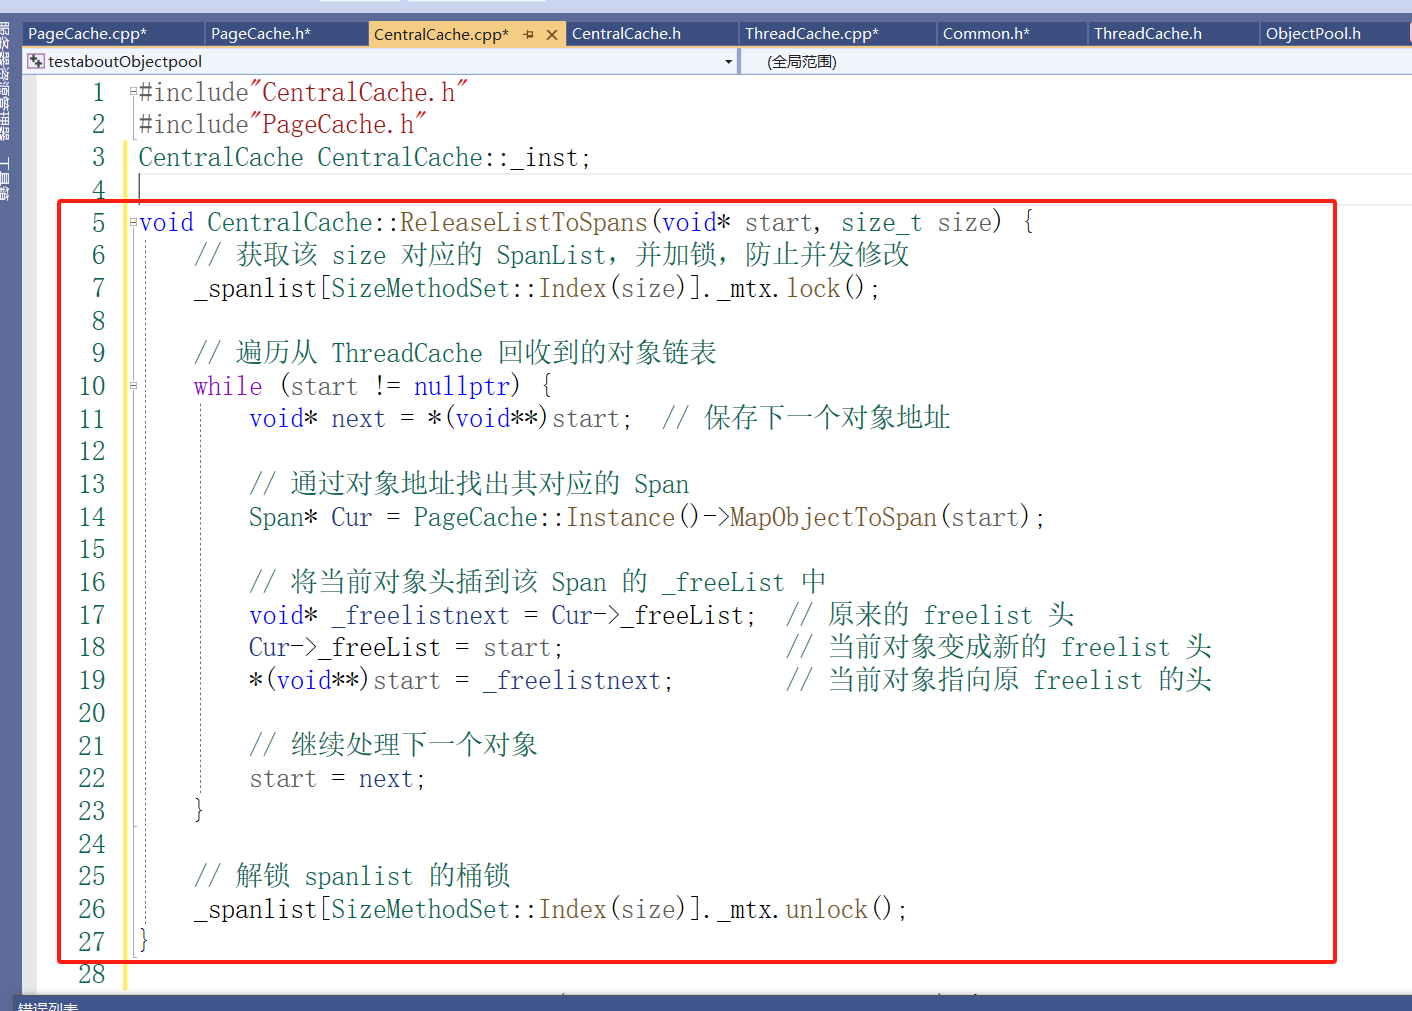This screenshot has height=1011, width=1412.
Task: Collapse the ReleaseListToSpans function at line 5
Action: click(133, 222)
